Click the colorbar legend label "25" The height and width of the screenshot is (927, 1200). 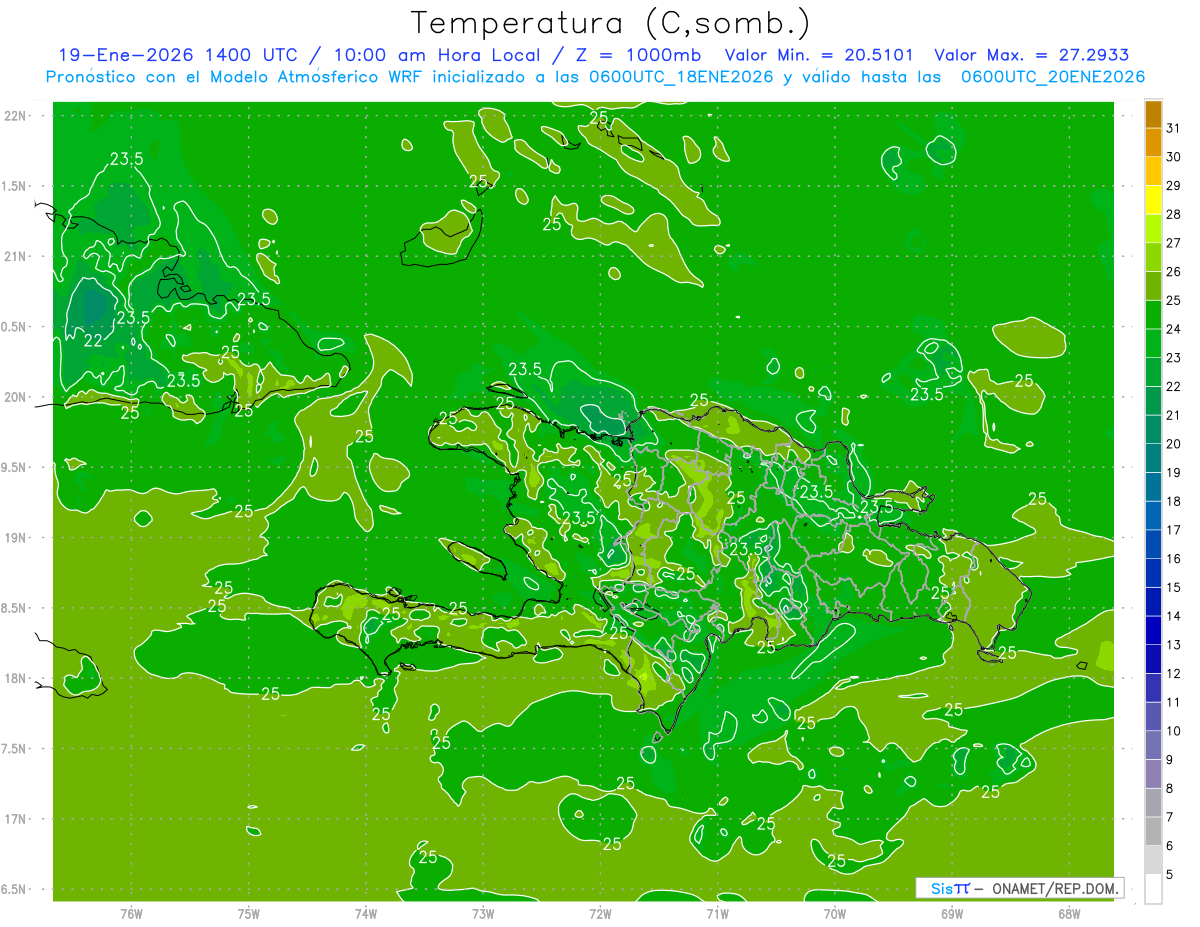1174,300
